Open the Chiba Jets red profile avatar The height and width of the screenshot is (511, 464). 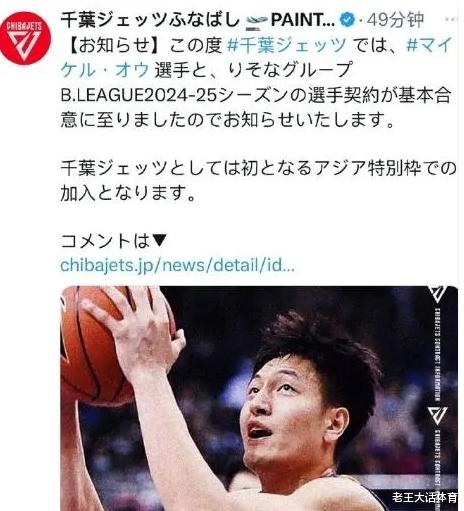click(25, 38)
